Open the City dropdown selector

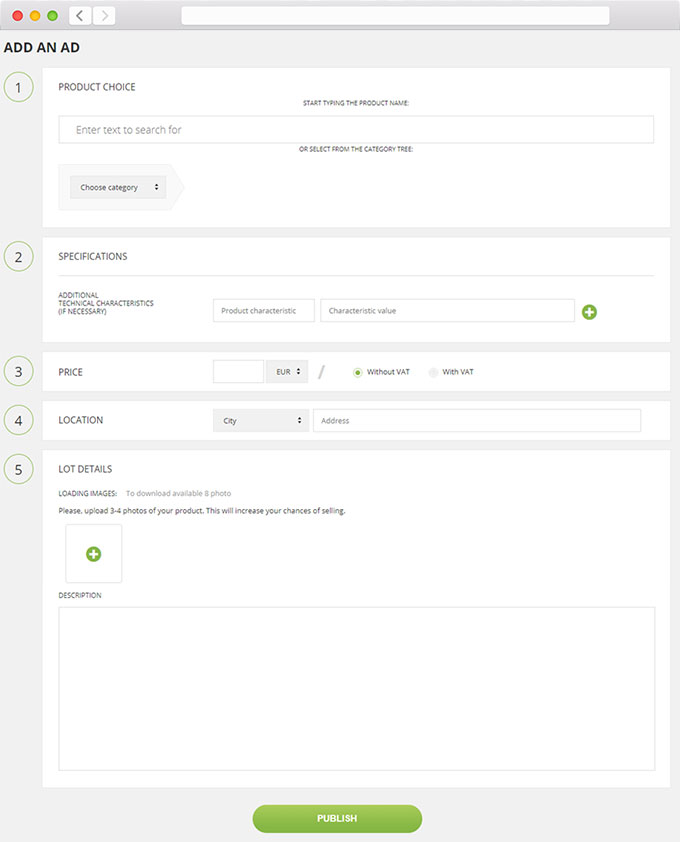[x=260, y=421]
